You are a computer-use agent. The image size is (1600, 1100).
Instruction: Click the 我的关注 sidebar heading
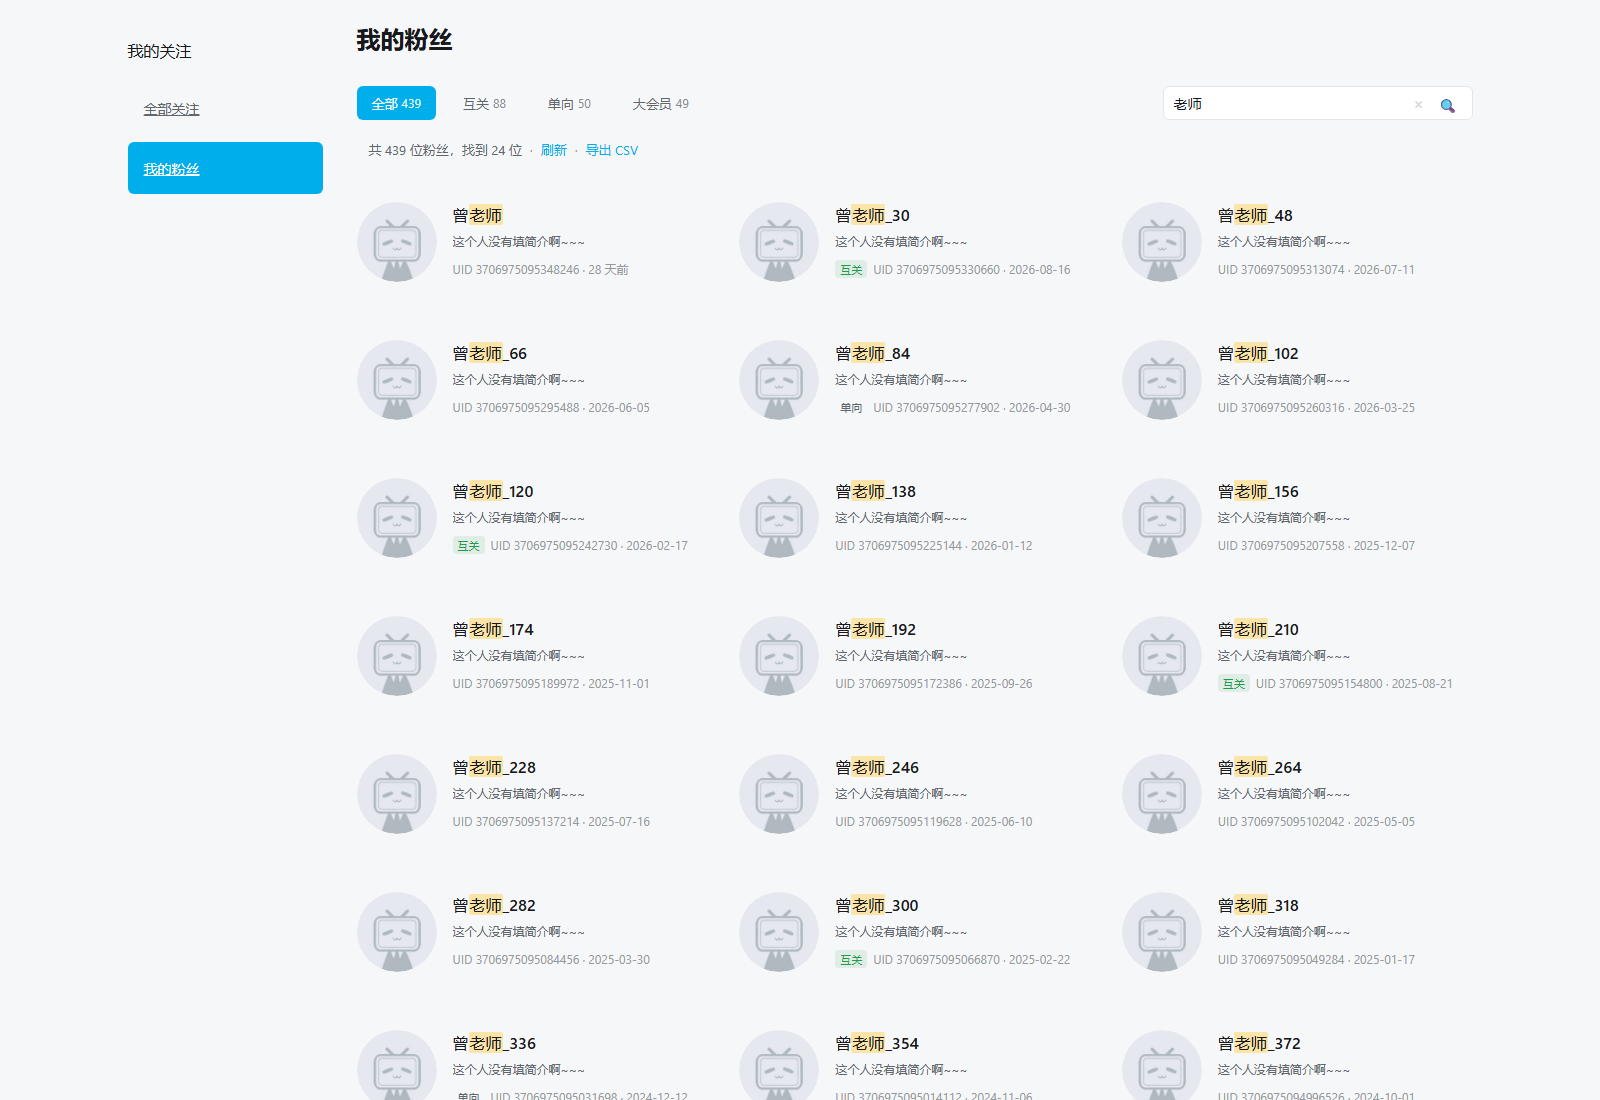(159, 51)
